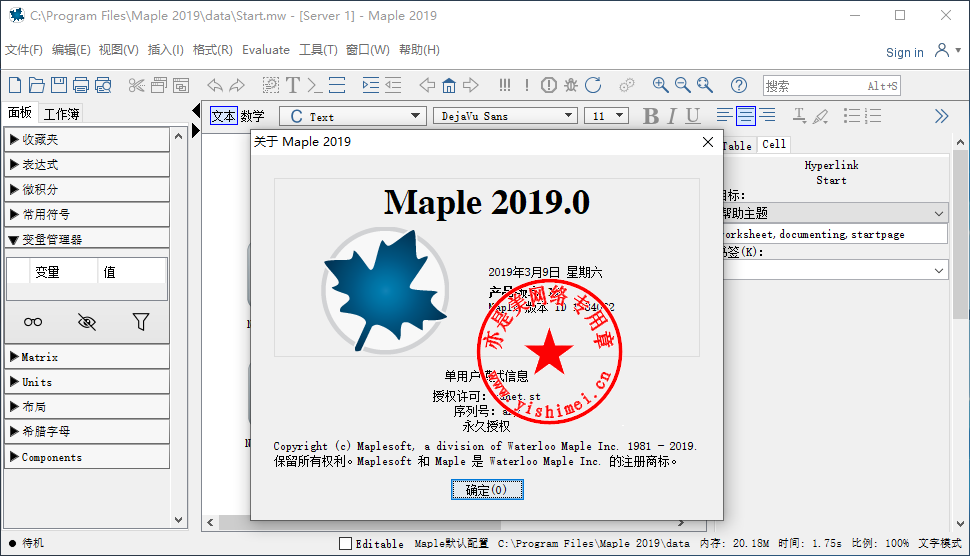
Task: Expand Components palette
Action: 87,457
